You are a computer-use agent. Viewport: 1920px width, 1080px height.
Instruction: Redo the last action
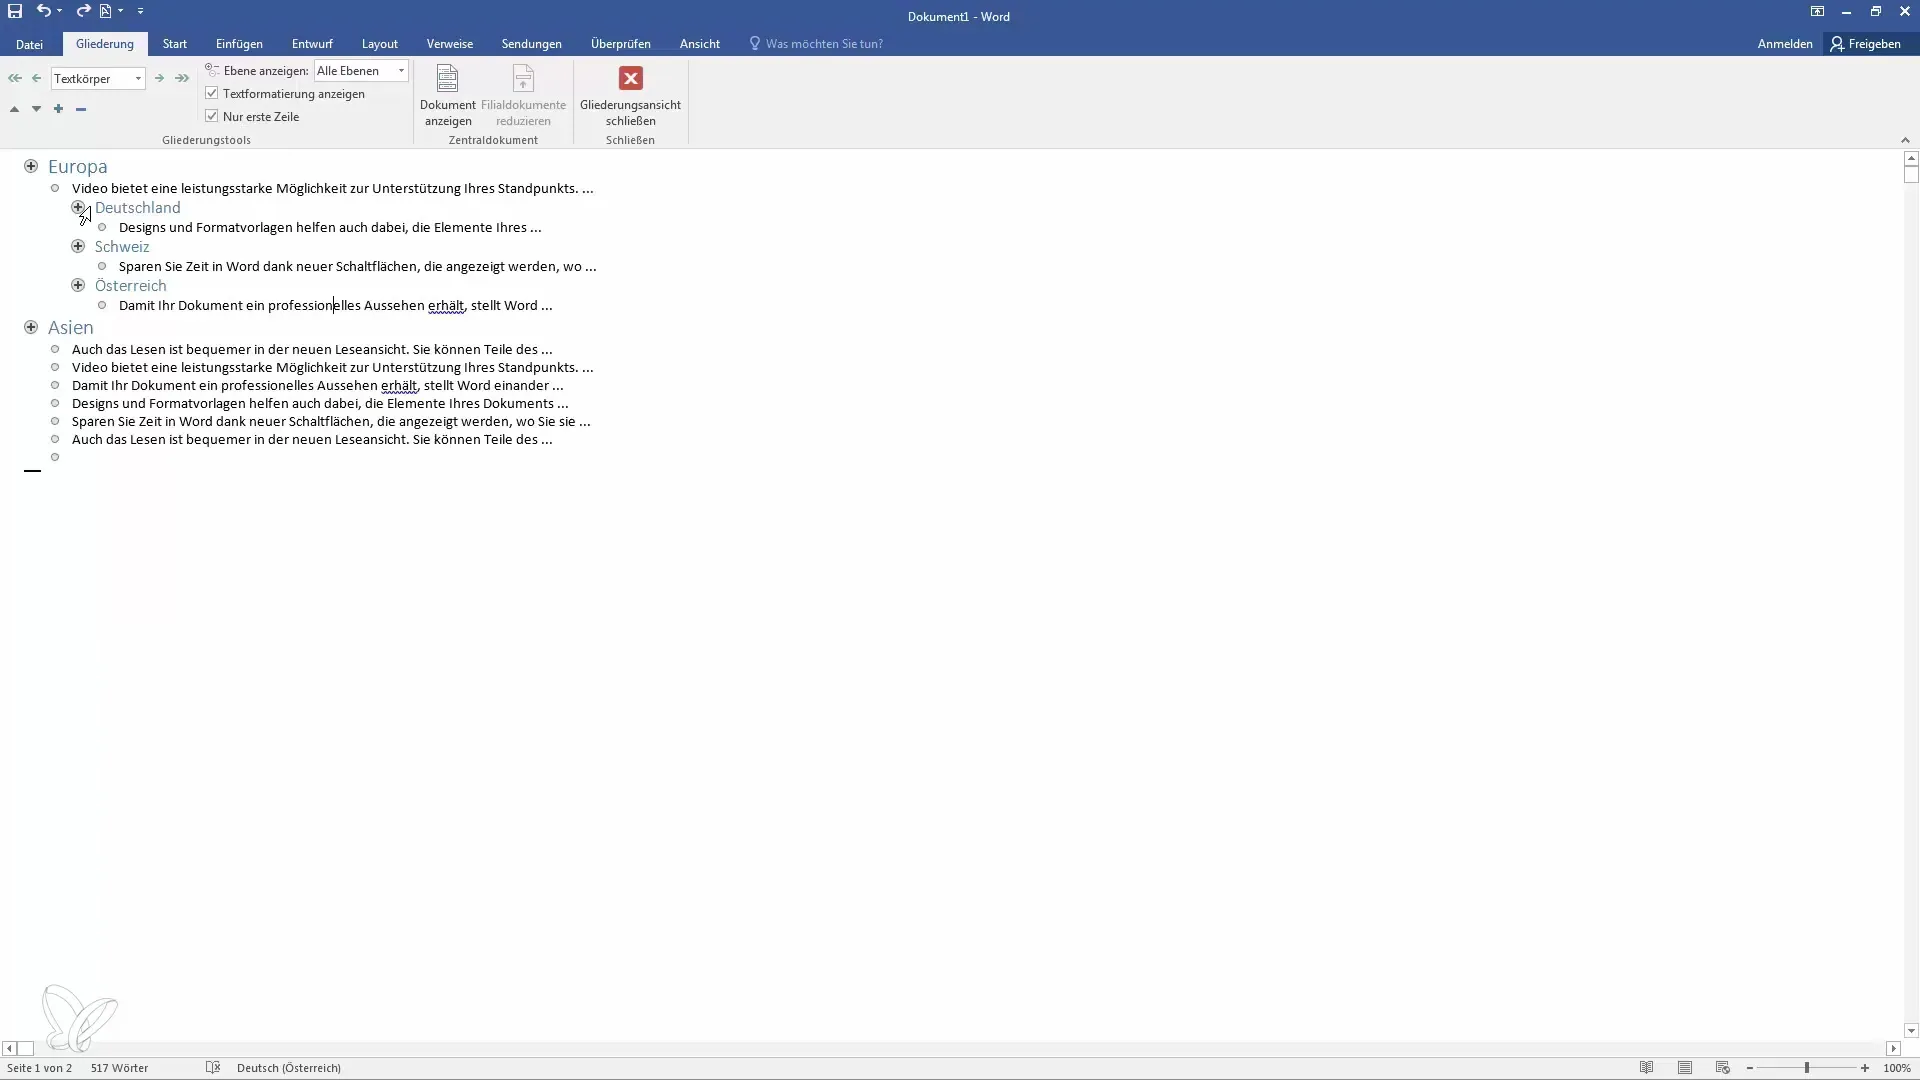(84, 11)
